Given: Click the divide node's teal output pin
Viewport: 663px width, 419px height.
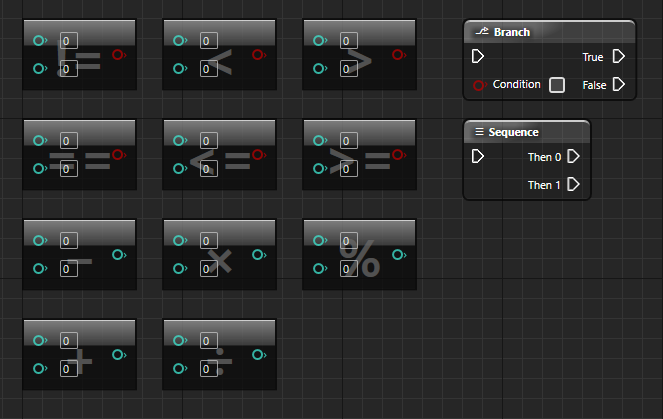Looking at the screenshot, I should pos(259,355).
